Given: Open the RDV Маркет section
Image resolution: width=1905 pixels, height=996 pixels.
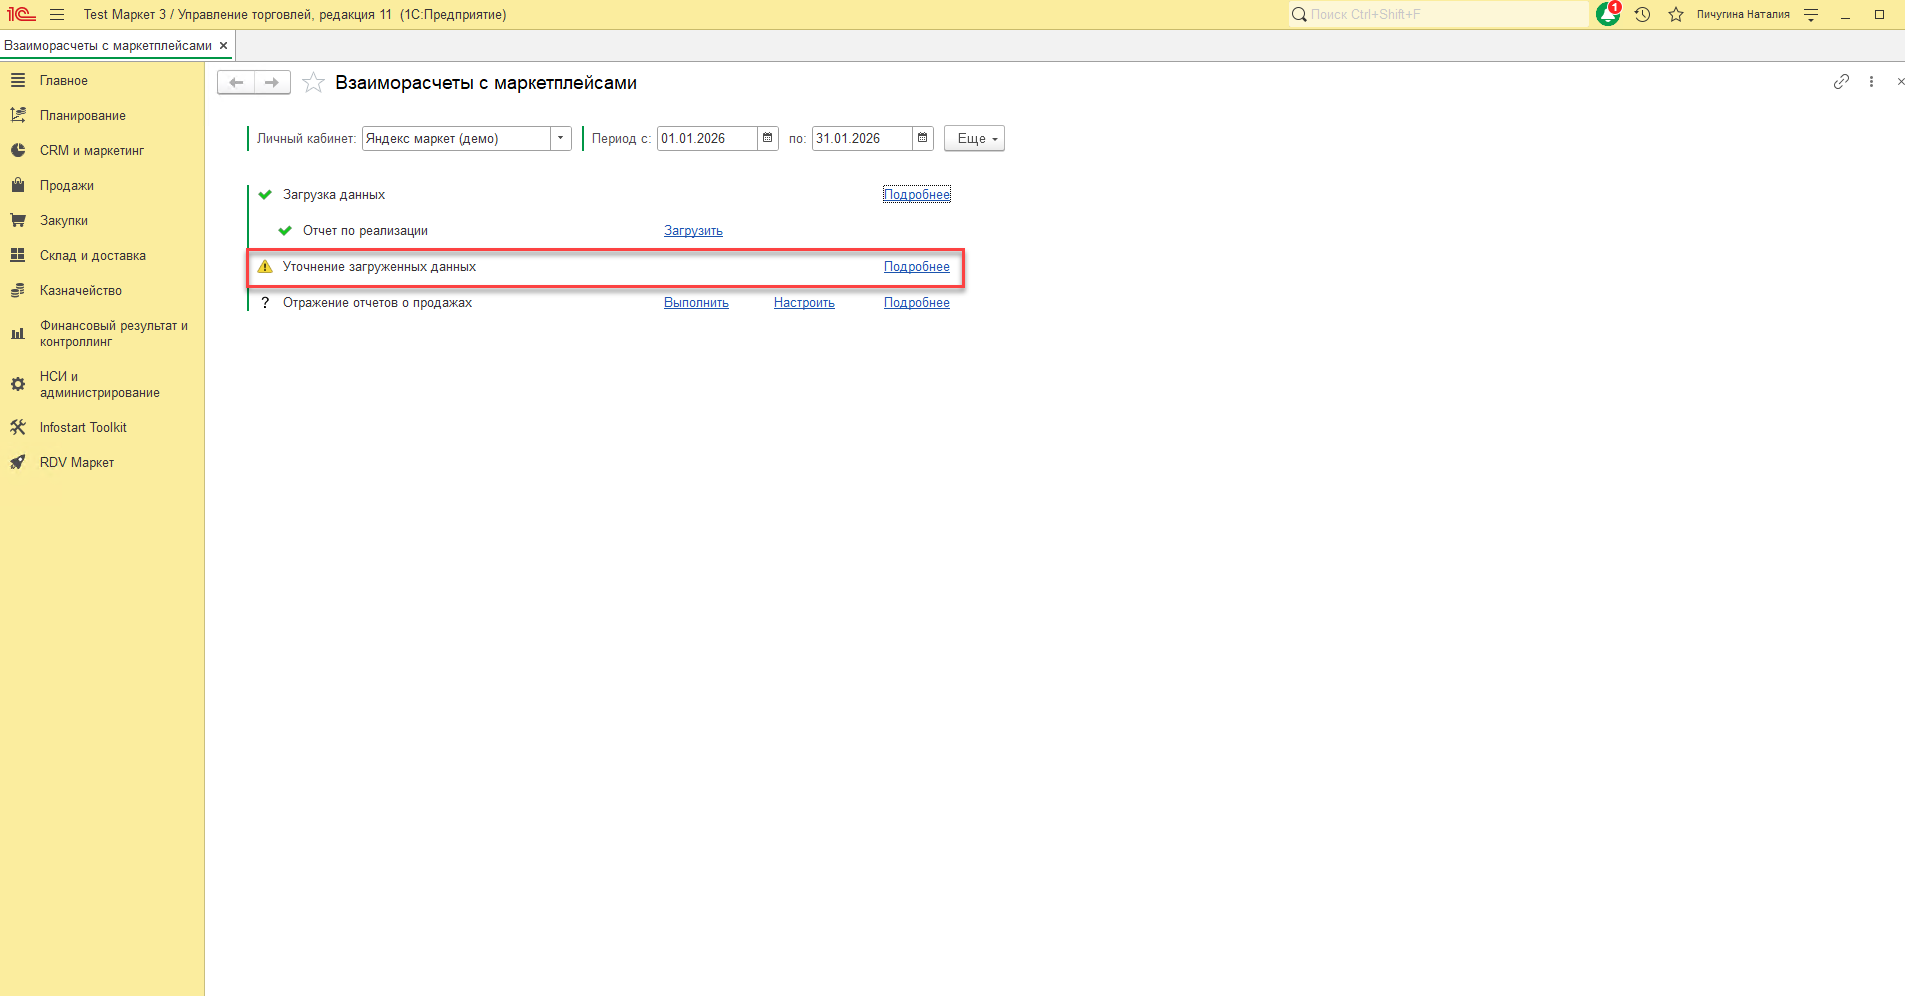Looking at the screenshot, I should coord(102,463).
